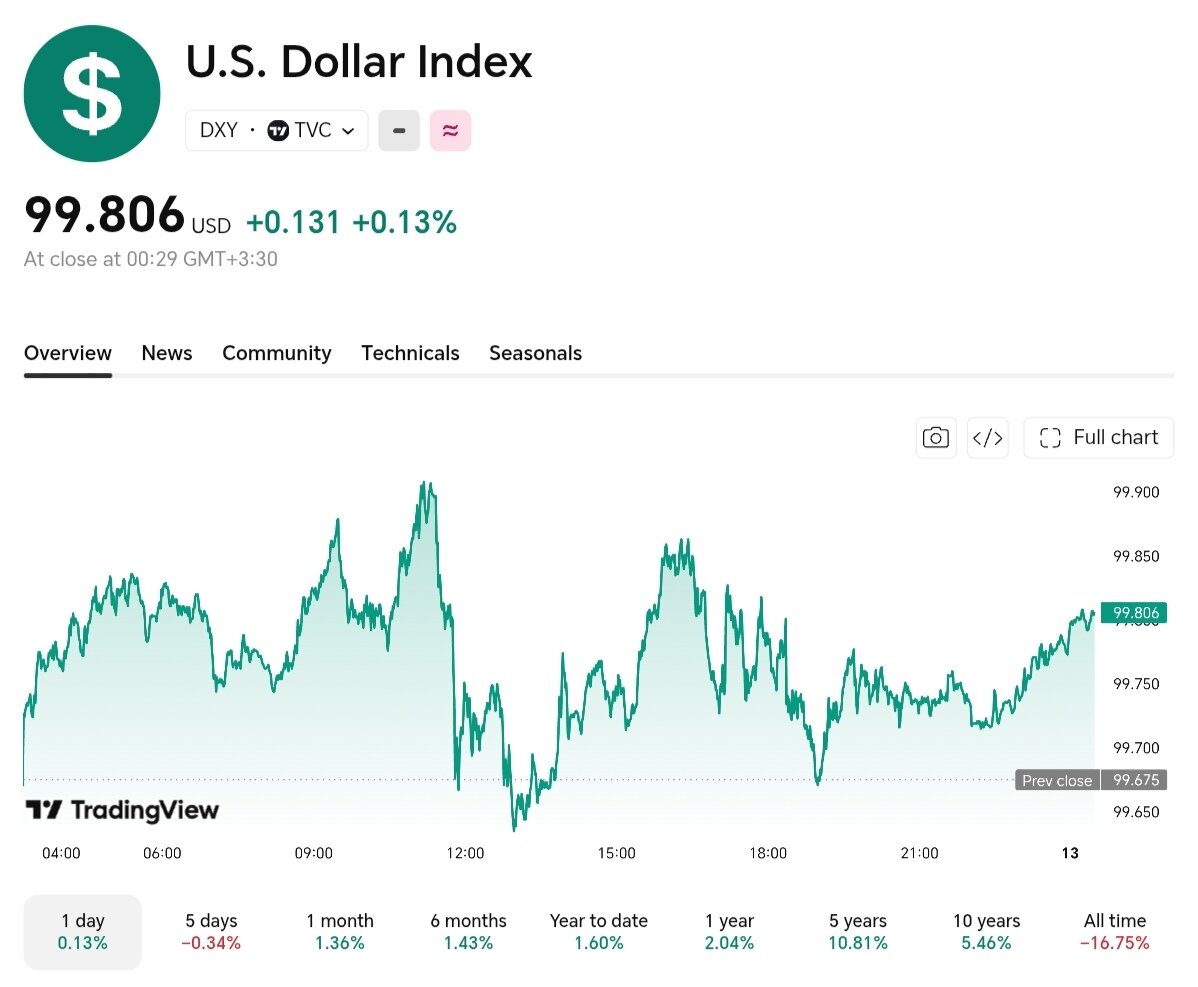
Task: Show the All time range
Action: click(x=1115, y=932)
